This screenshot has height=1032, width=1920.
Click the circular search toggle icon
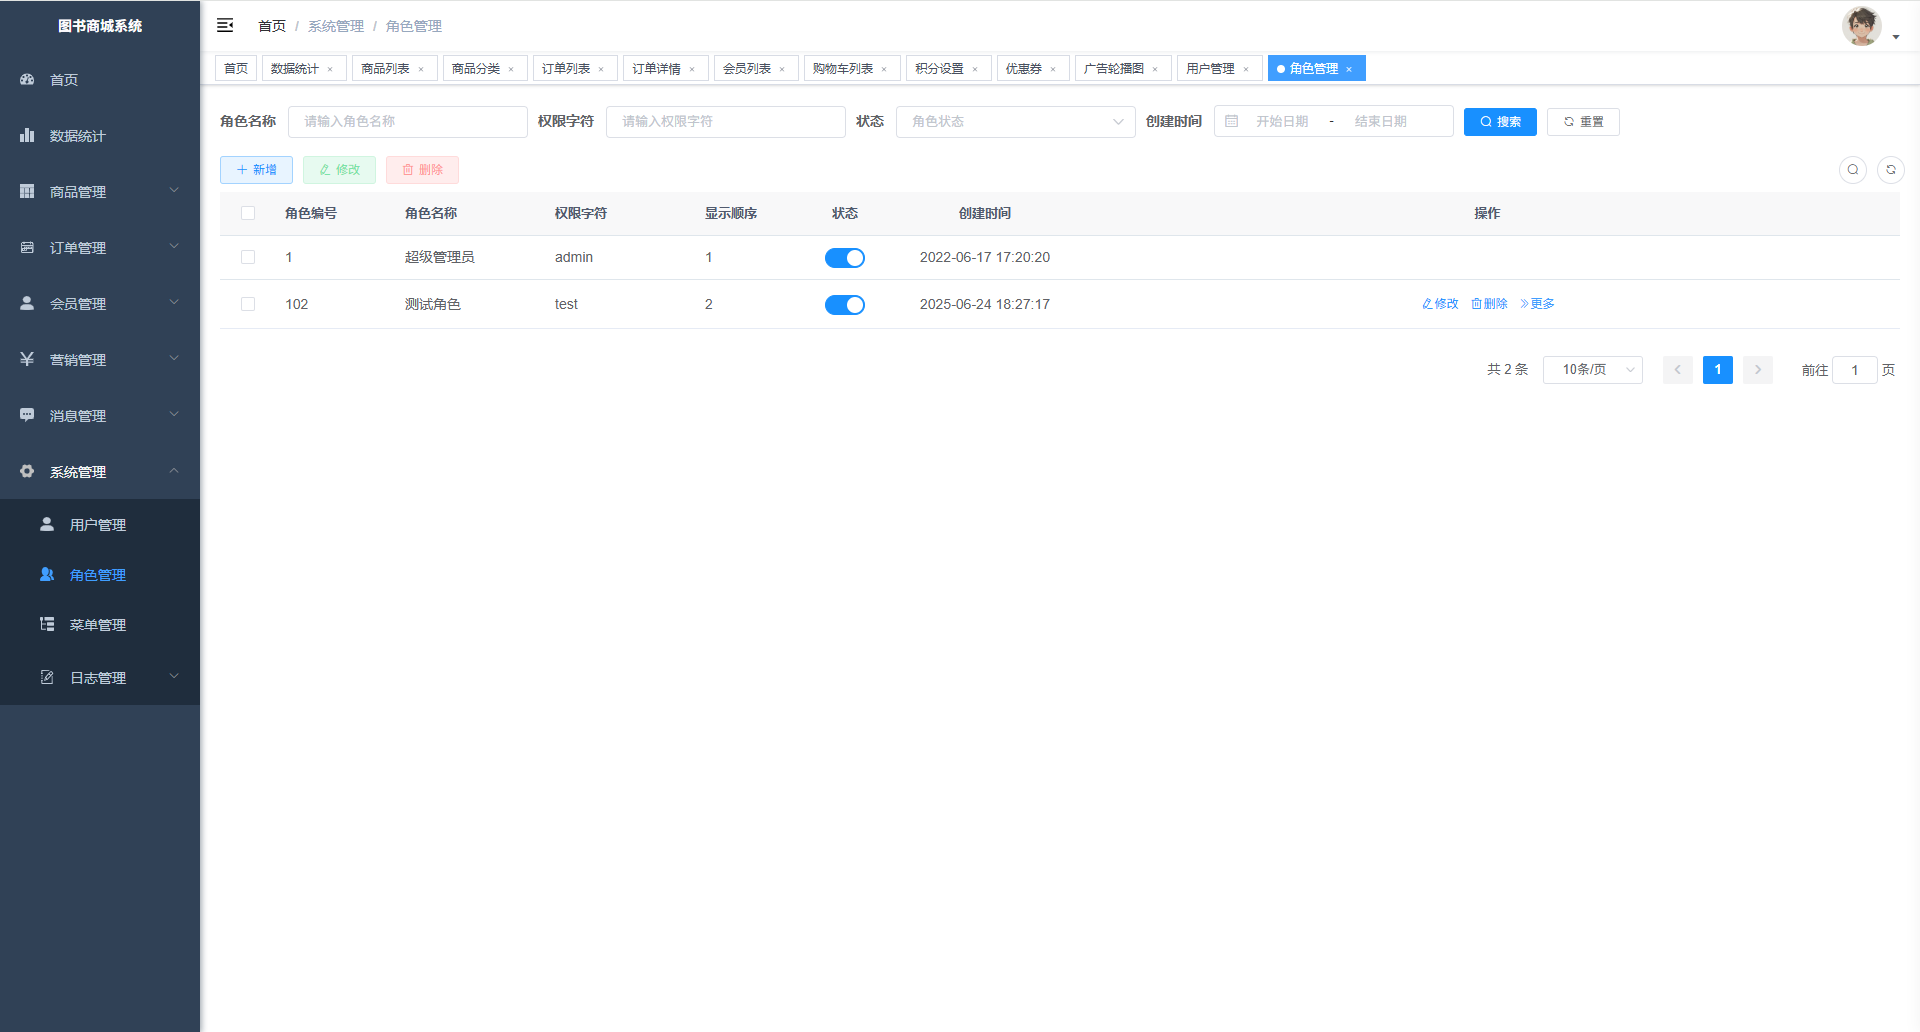[1853, 170]
